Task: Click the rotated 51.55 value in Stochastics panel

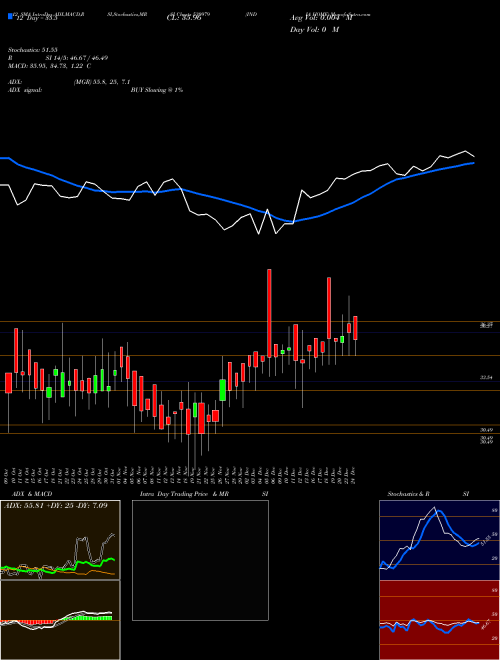Action: click(x=484, y=541)
